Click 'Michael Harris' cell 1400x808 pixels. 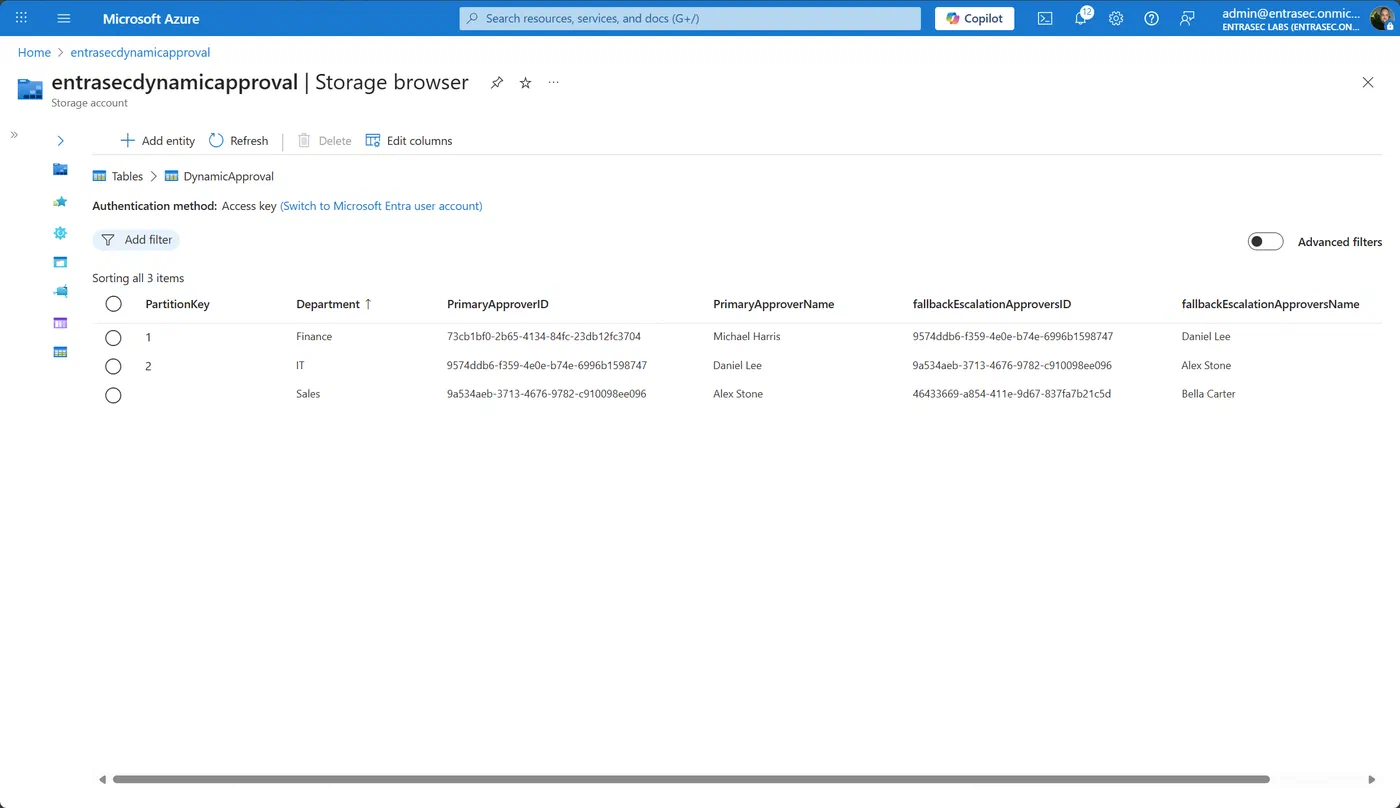(747, 337)
